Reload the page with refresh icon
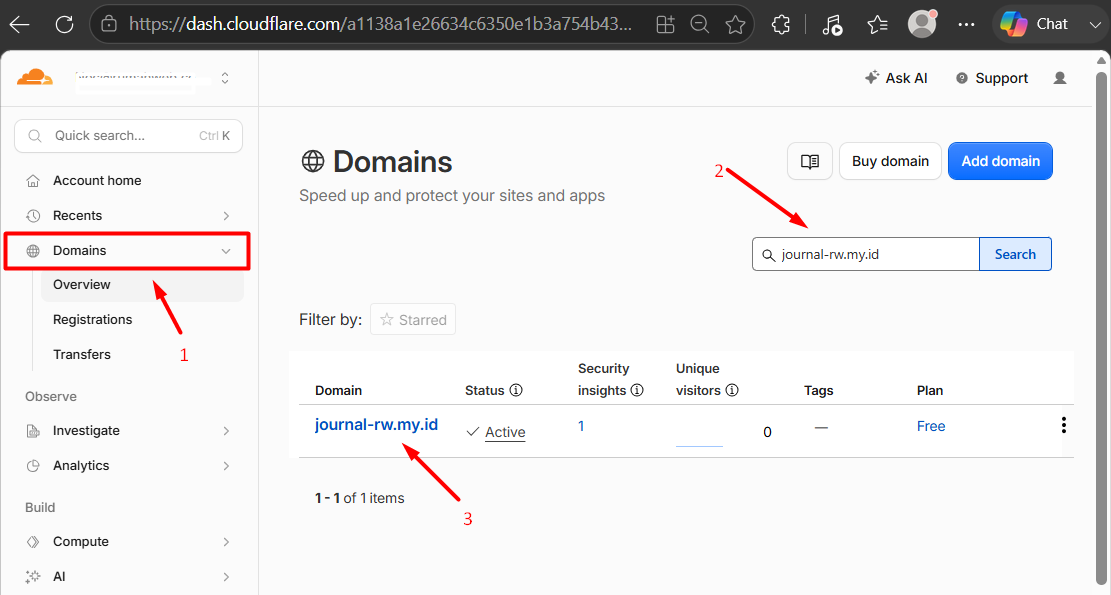Viewport: 1111px width, 595px height. point(64,25)
